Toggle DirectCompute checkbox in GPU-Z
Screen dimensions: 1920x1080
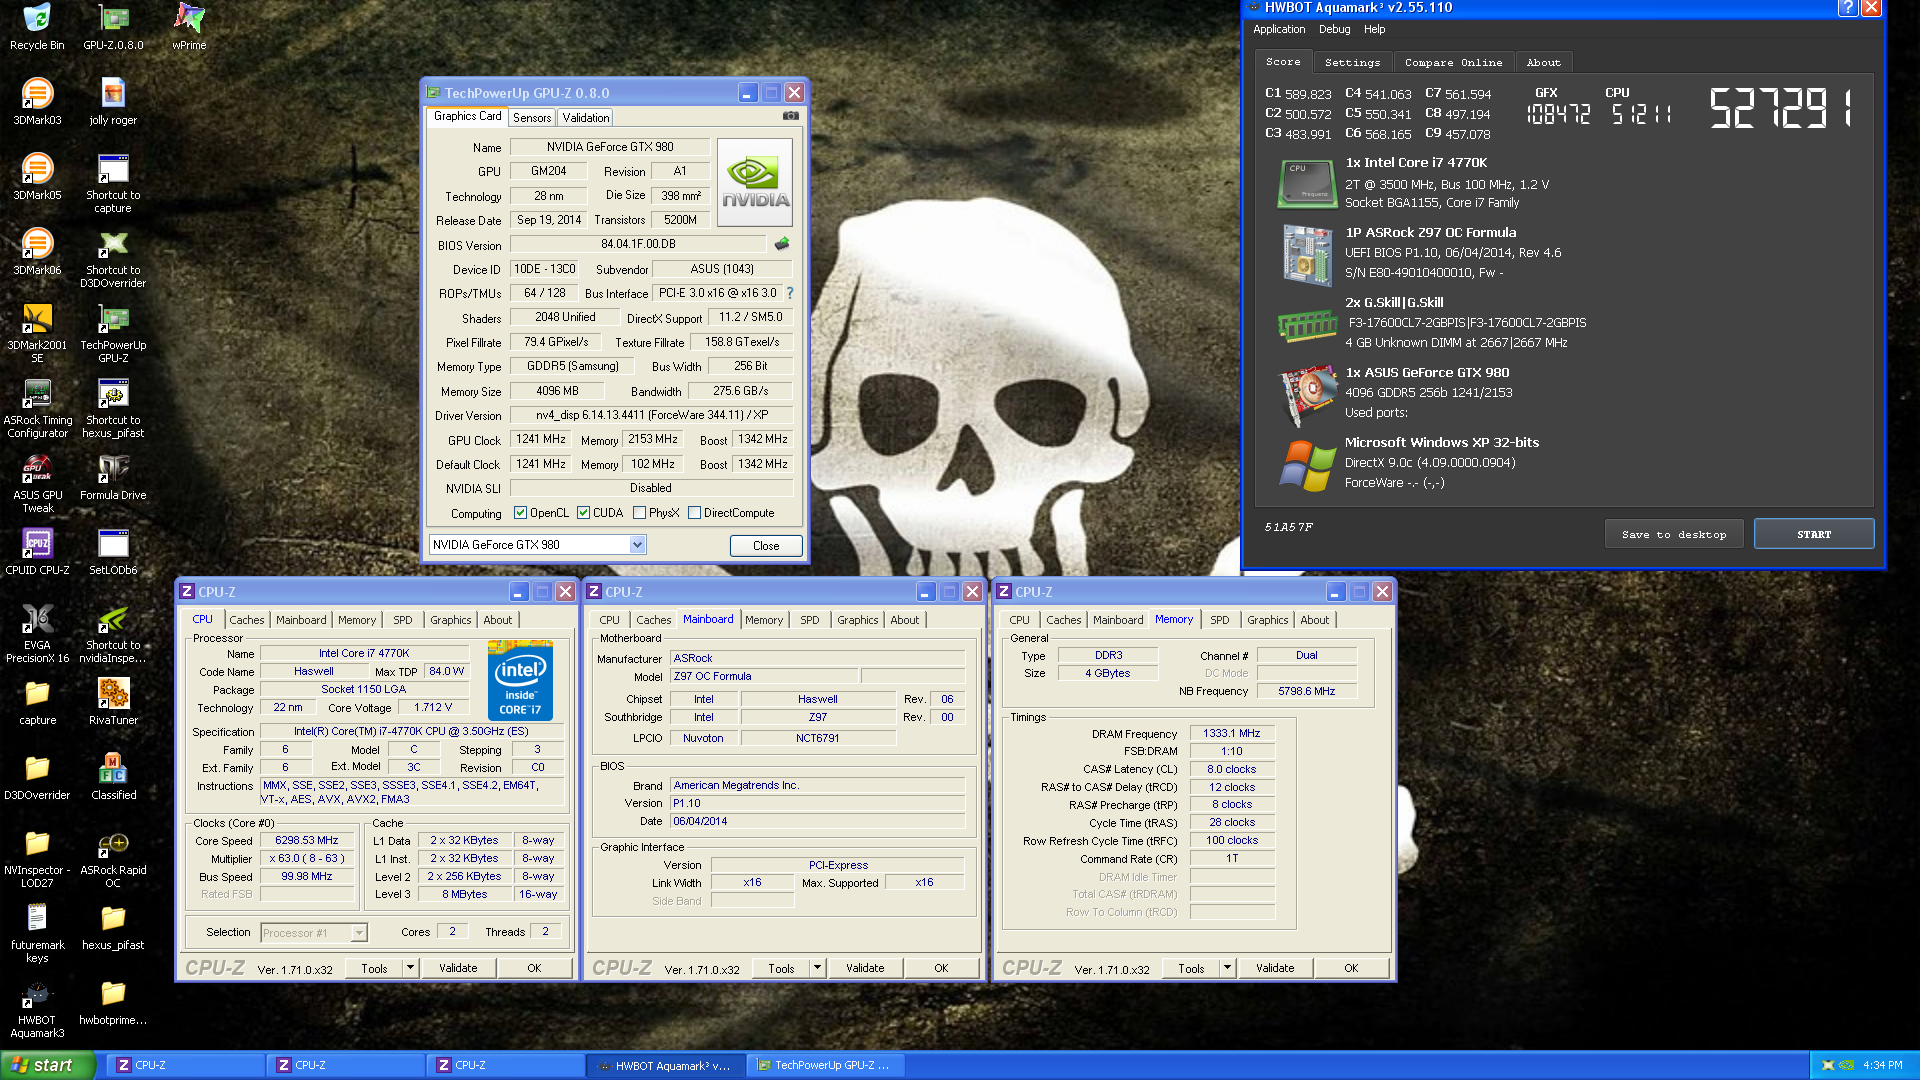click(694, 513)
